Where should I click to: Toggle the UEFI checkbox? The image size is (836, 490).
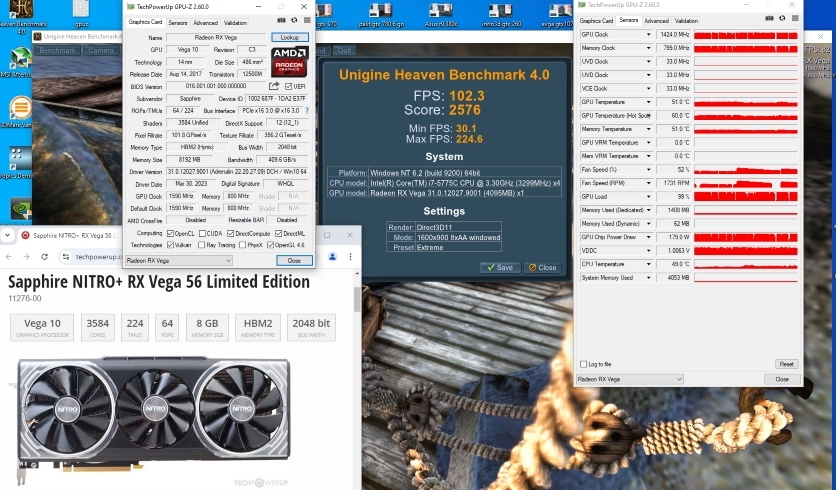(x=288, y=86)
